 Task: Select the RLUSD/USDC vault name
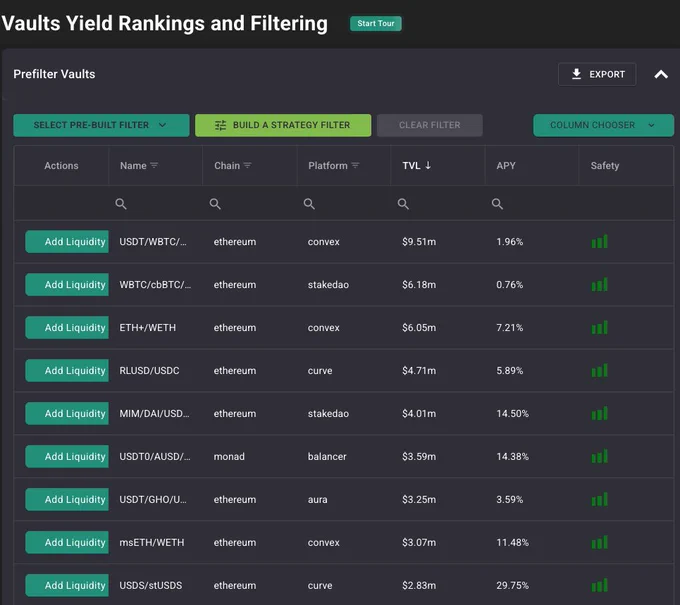point(149,370)
